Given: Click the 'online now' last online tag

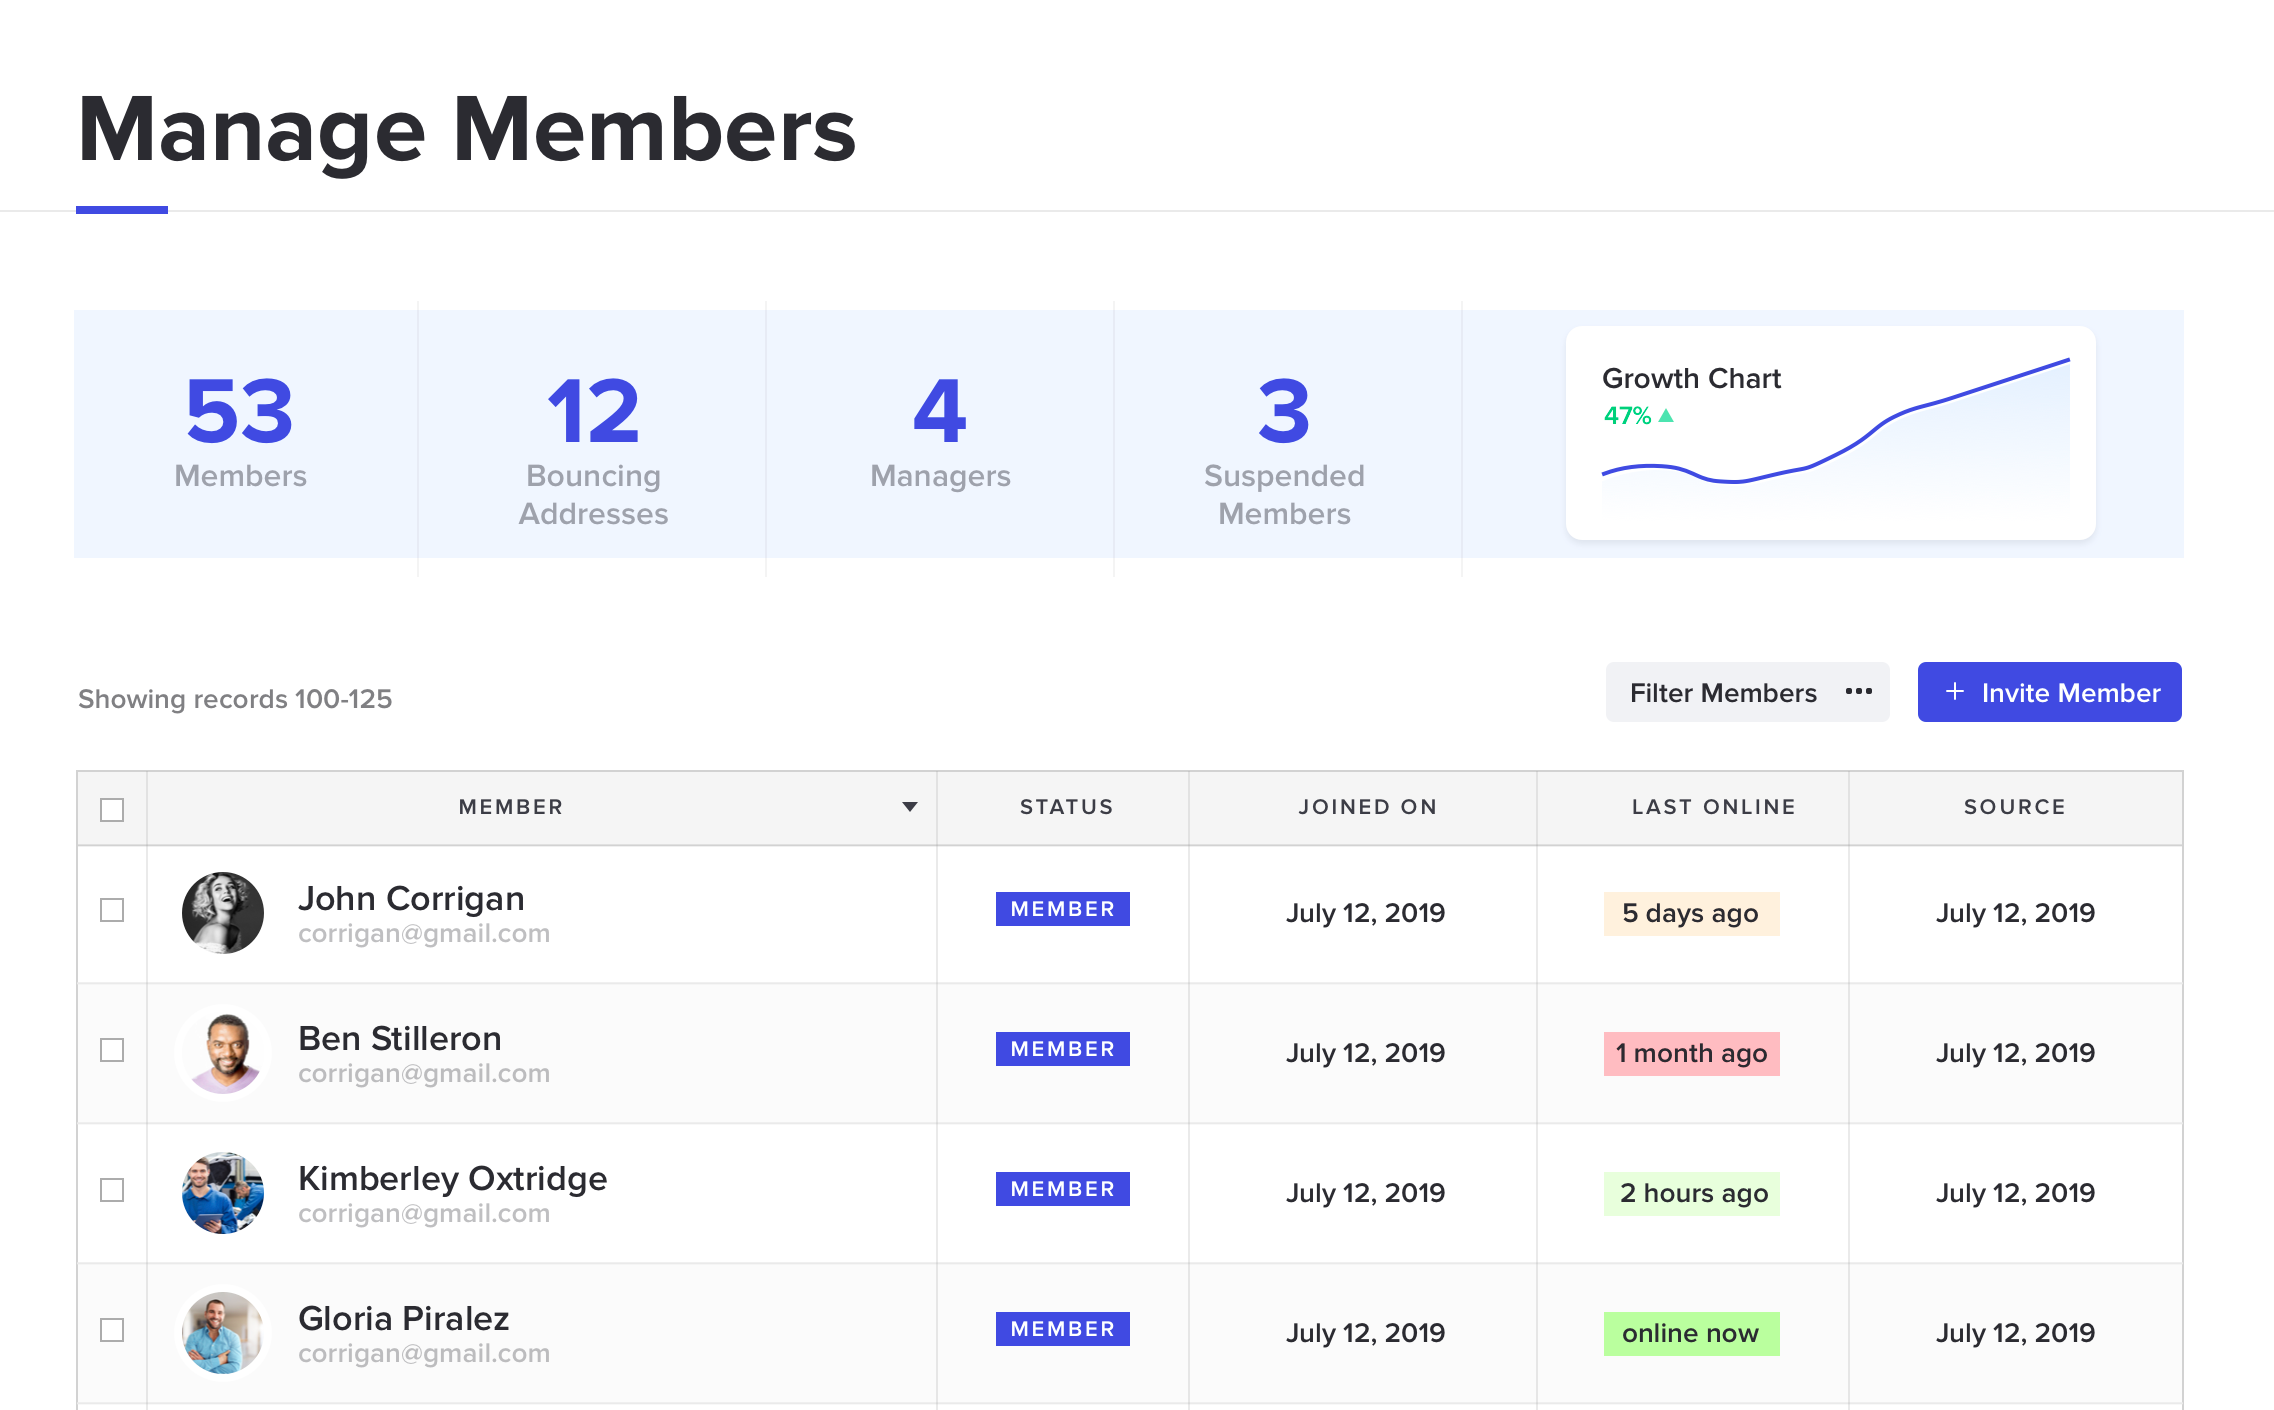Looking at the screenshot, I should pos(1692,1334).
